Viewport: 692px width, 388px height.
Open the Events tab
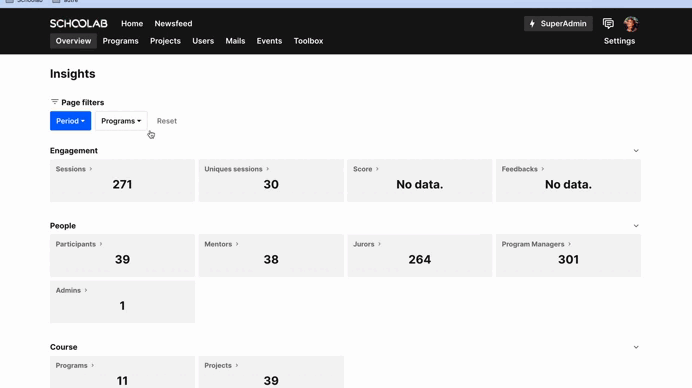pyautogui.click(x=269, y=41)
